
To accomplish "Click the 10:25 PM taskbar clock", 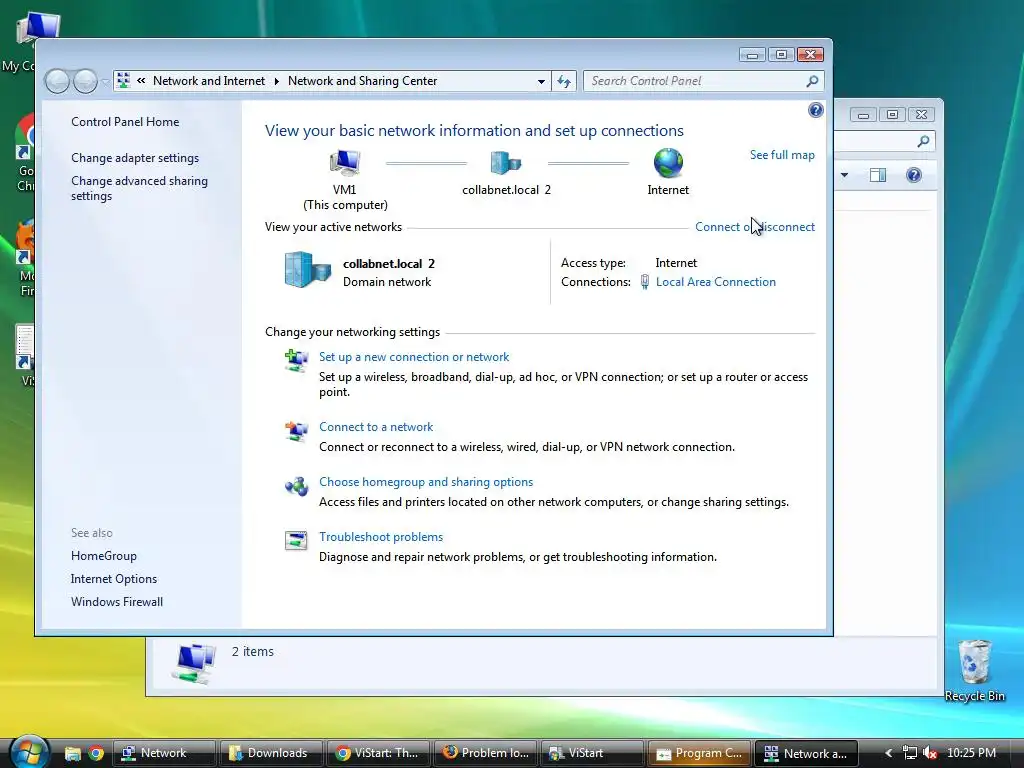I will click(x=971, y=753).
